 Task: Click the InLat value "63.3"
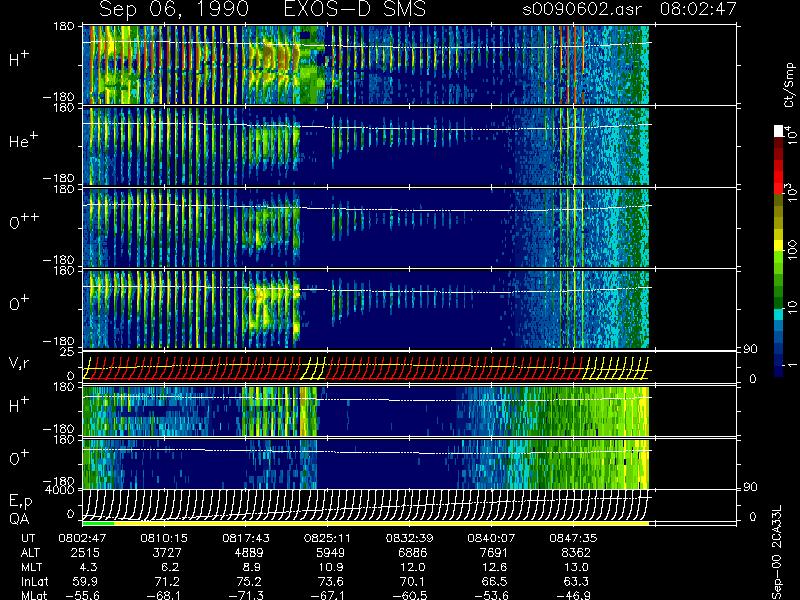[576, 582]
